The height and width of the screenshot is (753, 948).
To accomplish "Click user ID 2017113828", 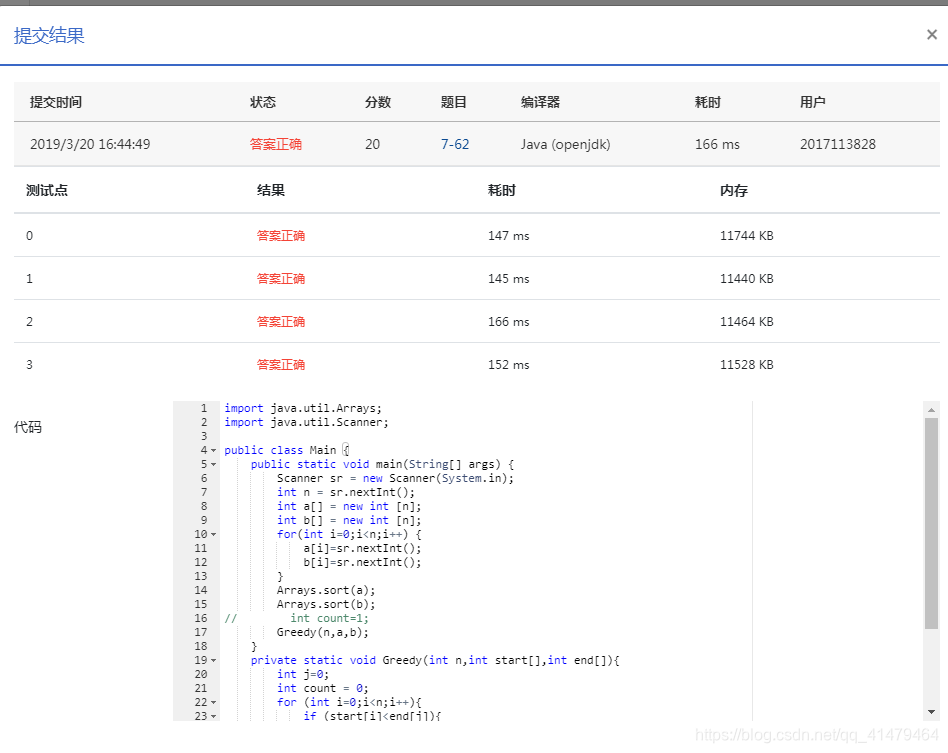I will coord(837,144).
